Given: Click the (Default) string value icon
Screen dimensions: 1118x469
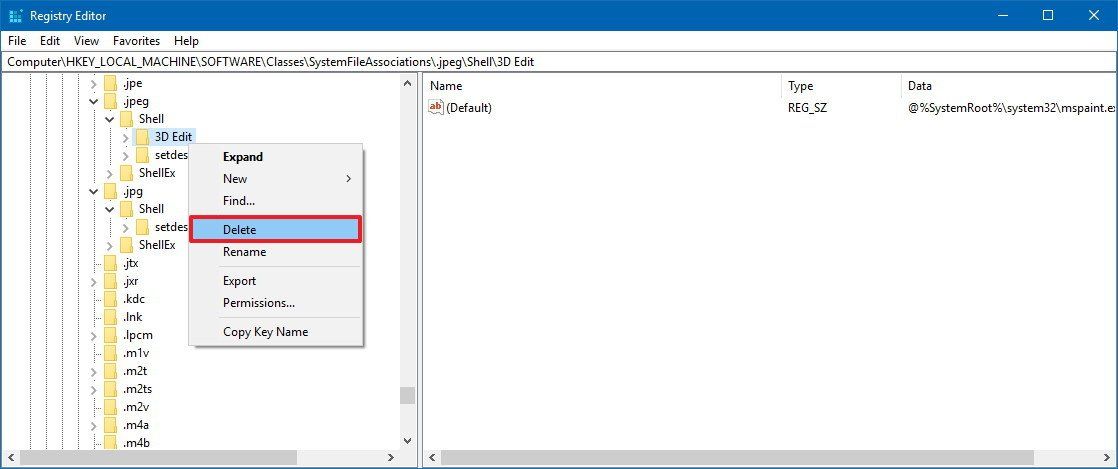Looking at the screenshot, I should coord(436,107).
